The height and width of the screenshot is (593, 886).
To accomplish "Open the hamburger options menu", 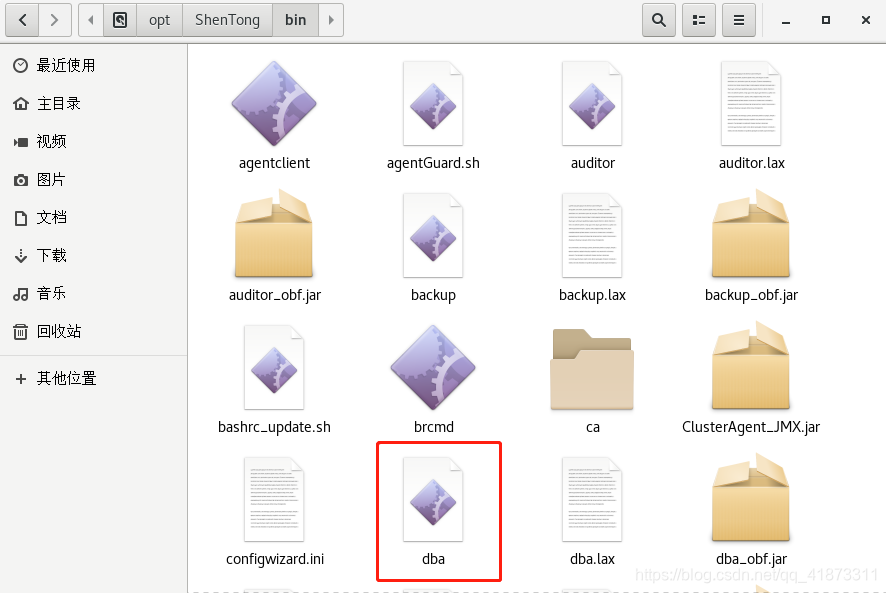I will pyautogui.click(x=739, y=20).
